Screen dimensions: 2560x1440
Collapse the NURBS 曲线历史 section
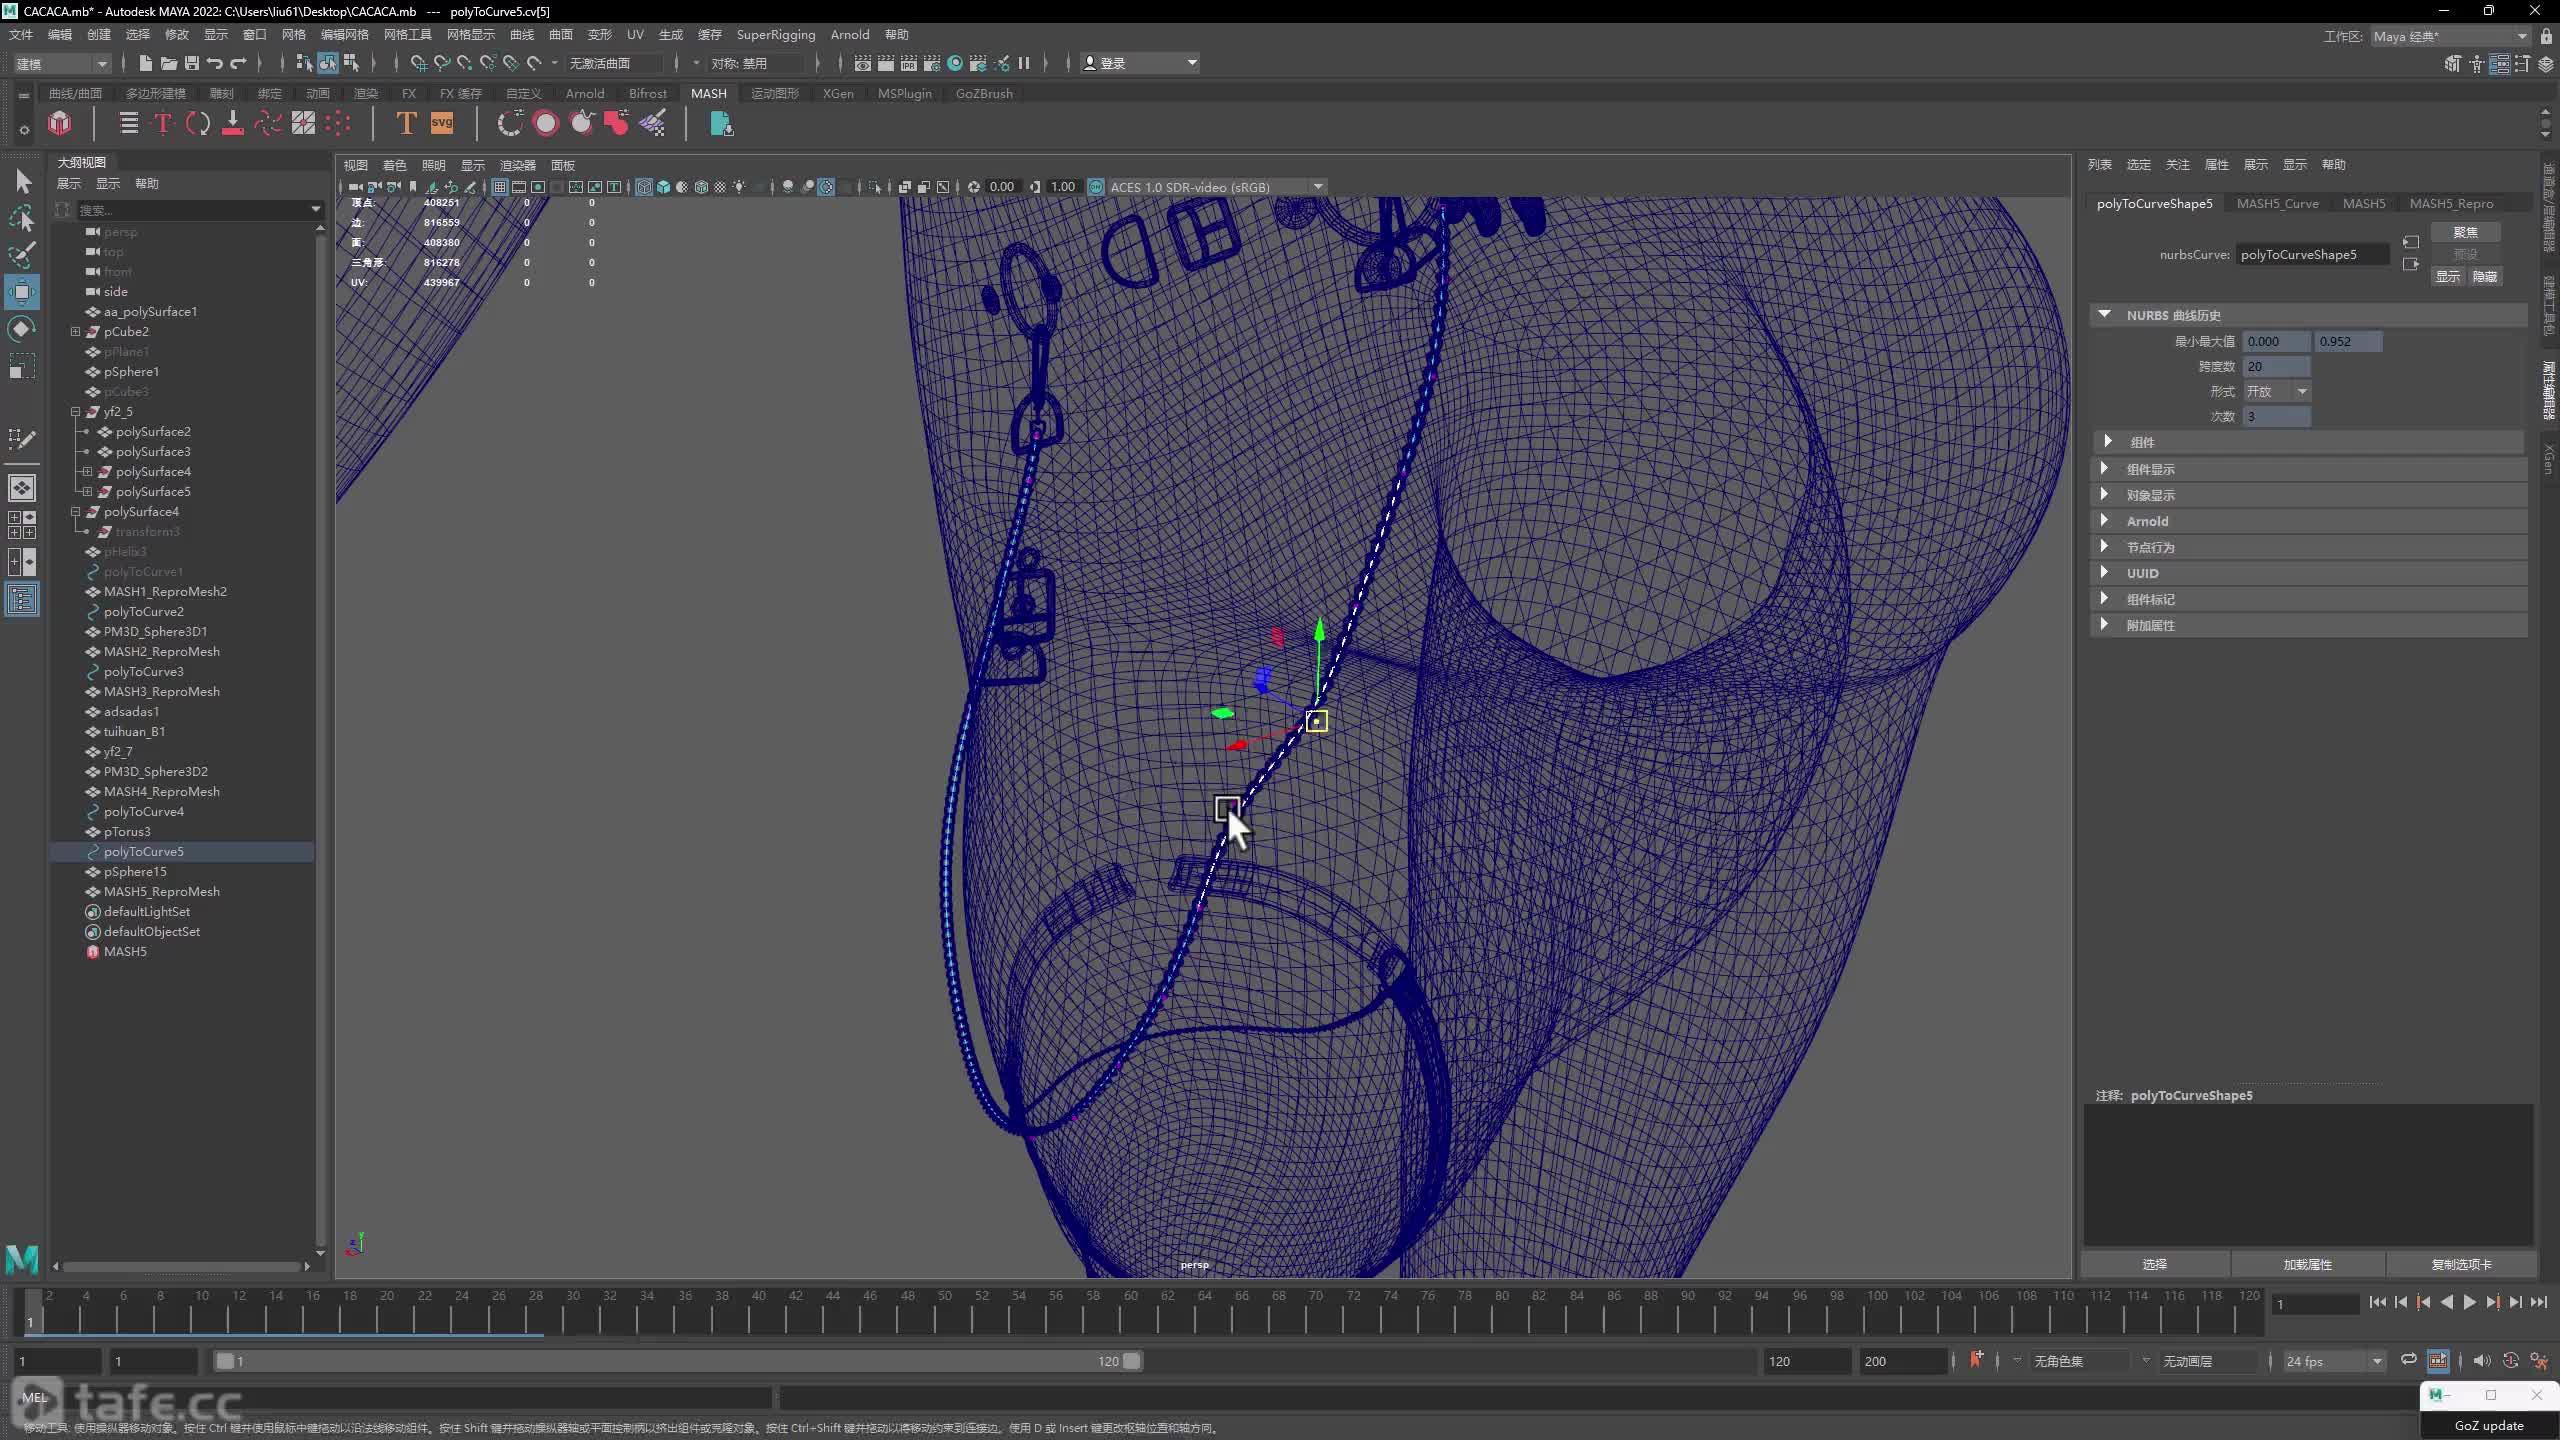click(2104, 314)
